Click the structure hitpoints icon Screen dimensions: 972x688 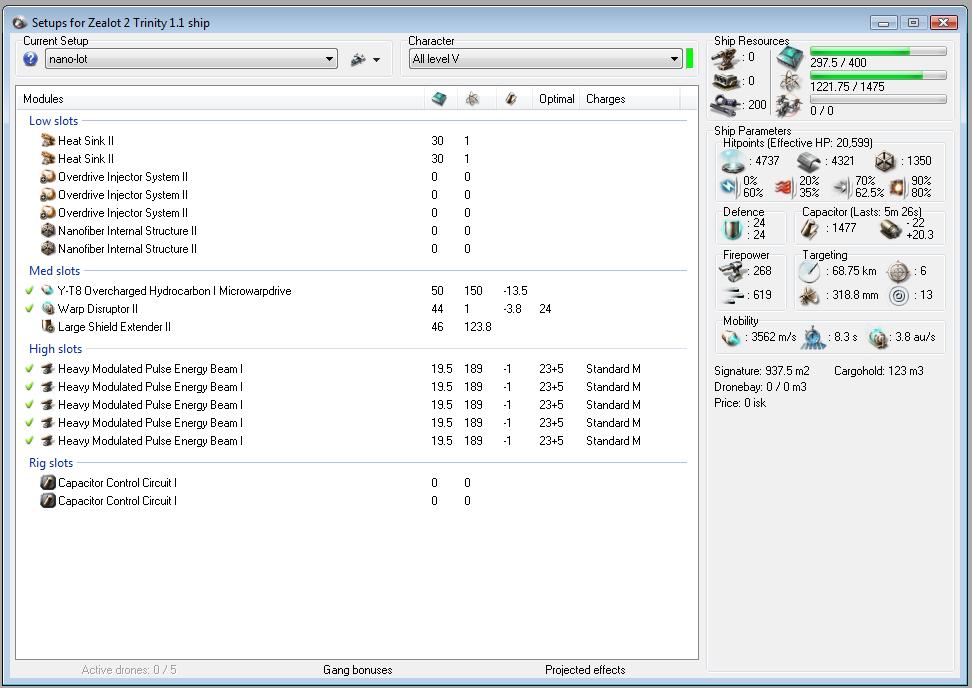point(885,162)
